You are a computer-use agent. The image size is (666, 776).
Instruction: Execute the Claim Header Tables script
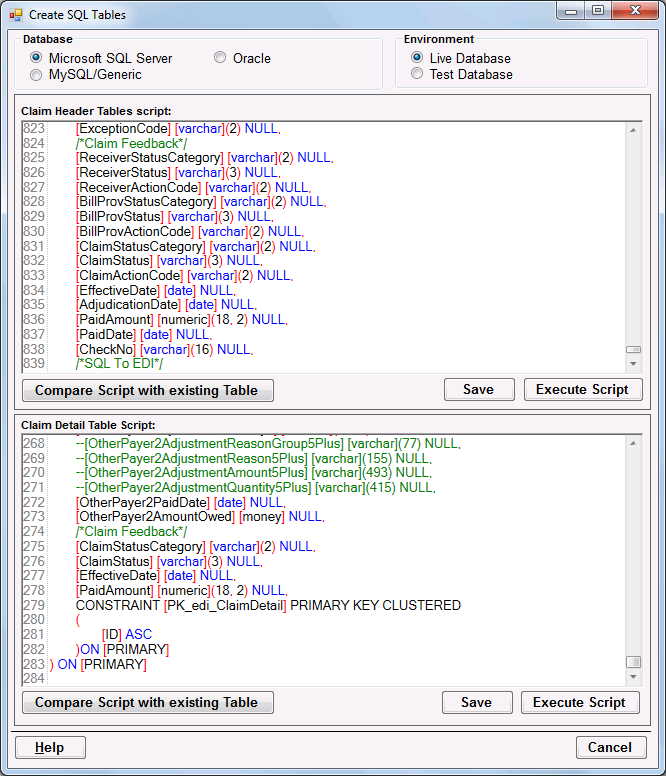(582, 390)
